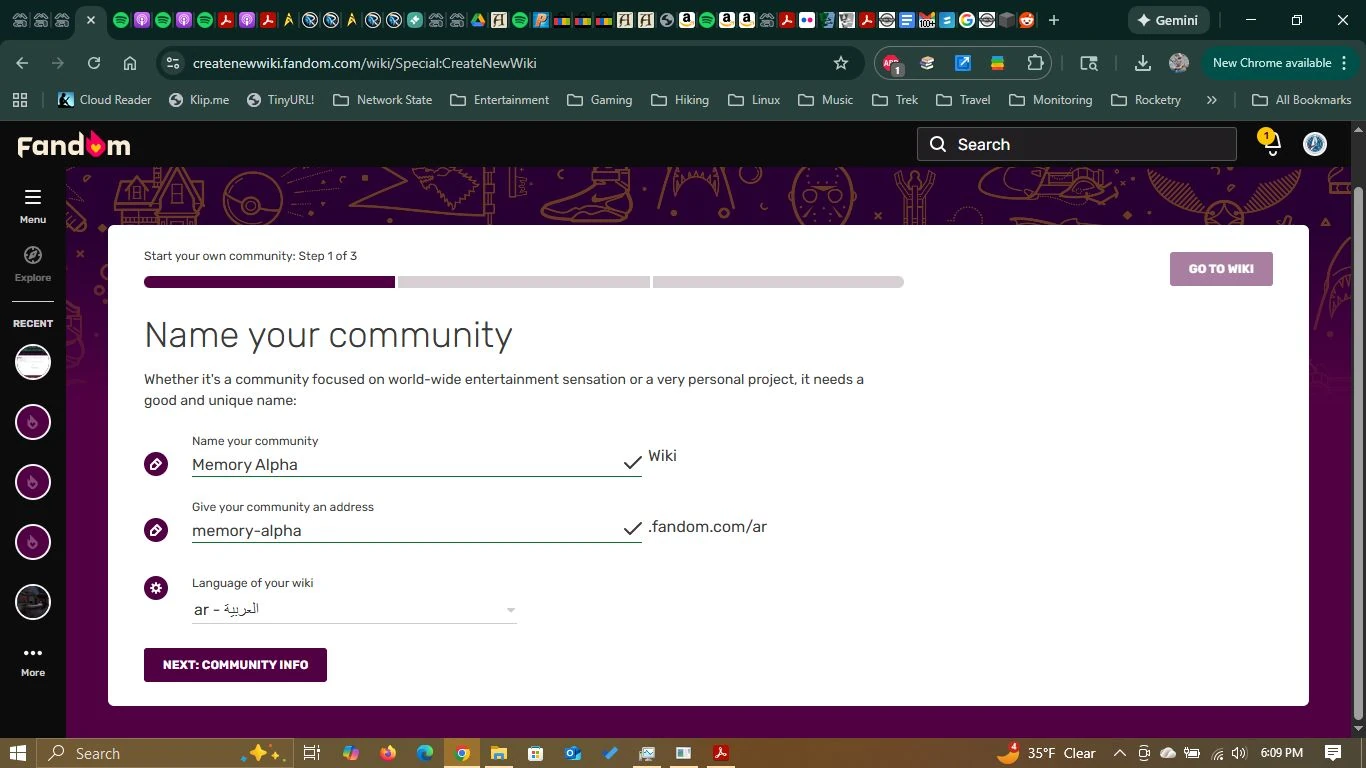The height and width of the screenshot is (768, 1366).
Task: Open the Cloud Reader bookmark
Action: 105,100
